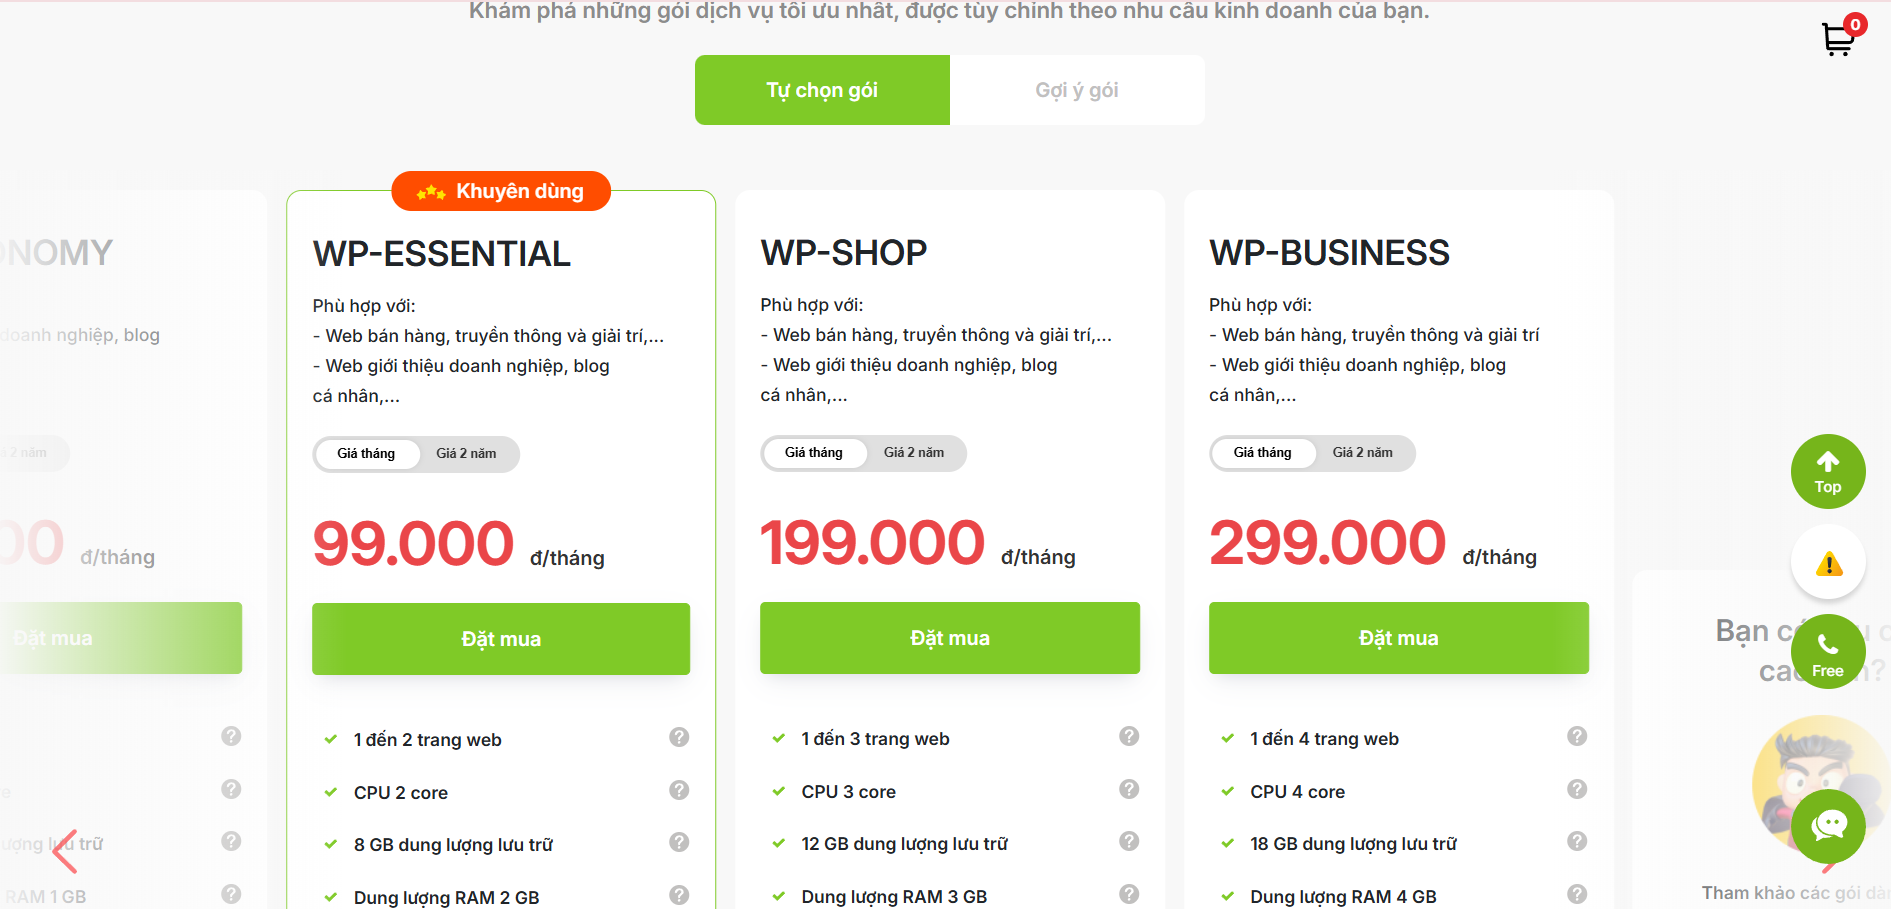The width and height of the screenshot is (1891, 909).
Task: Open the shopping cart icon
Action: point(1838,38)
